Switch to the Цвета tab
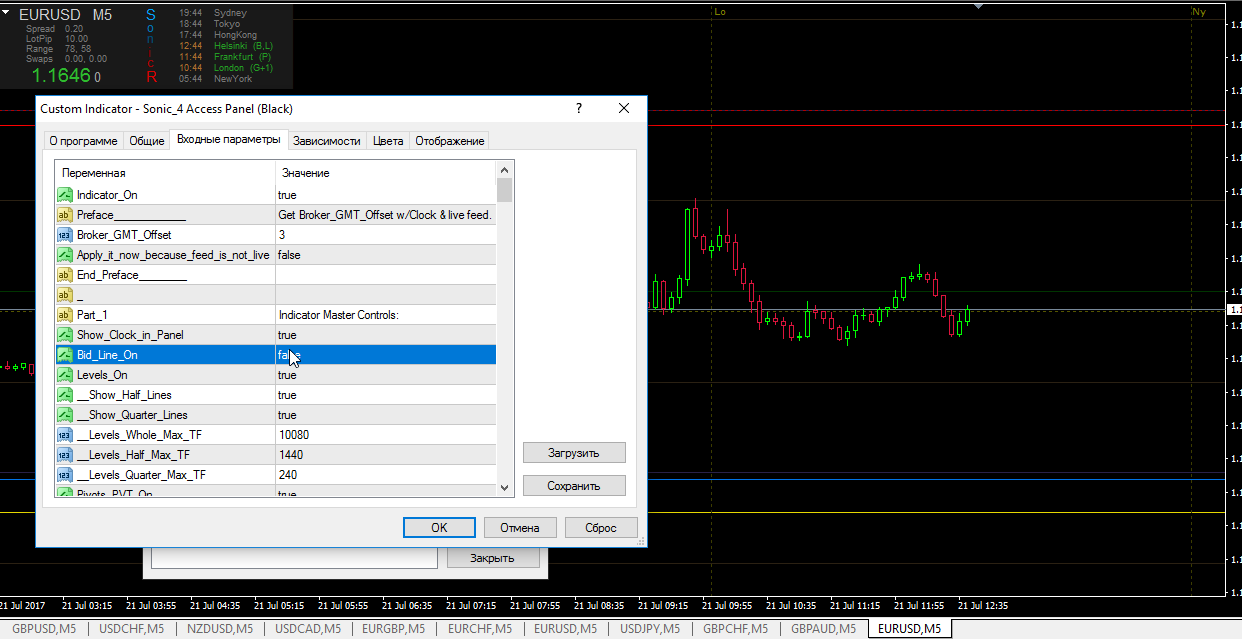 (388, 141)
